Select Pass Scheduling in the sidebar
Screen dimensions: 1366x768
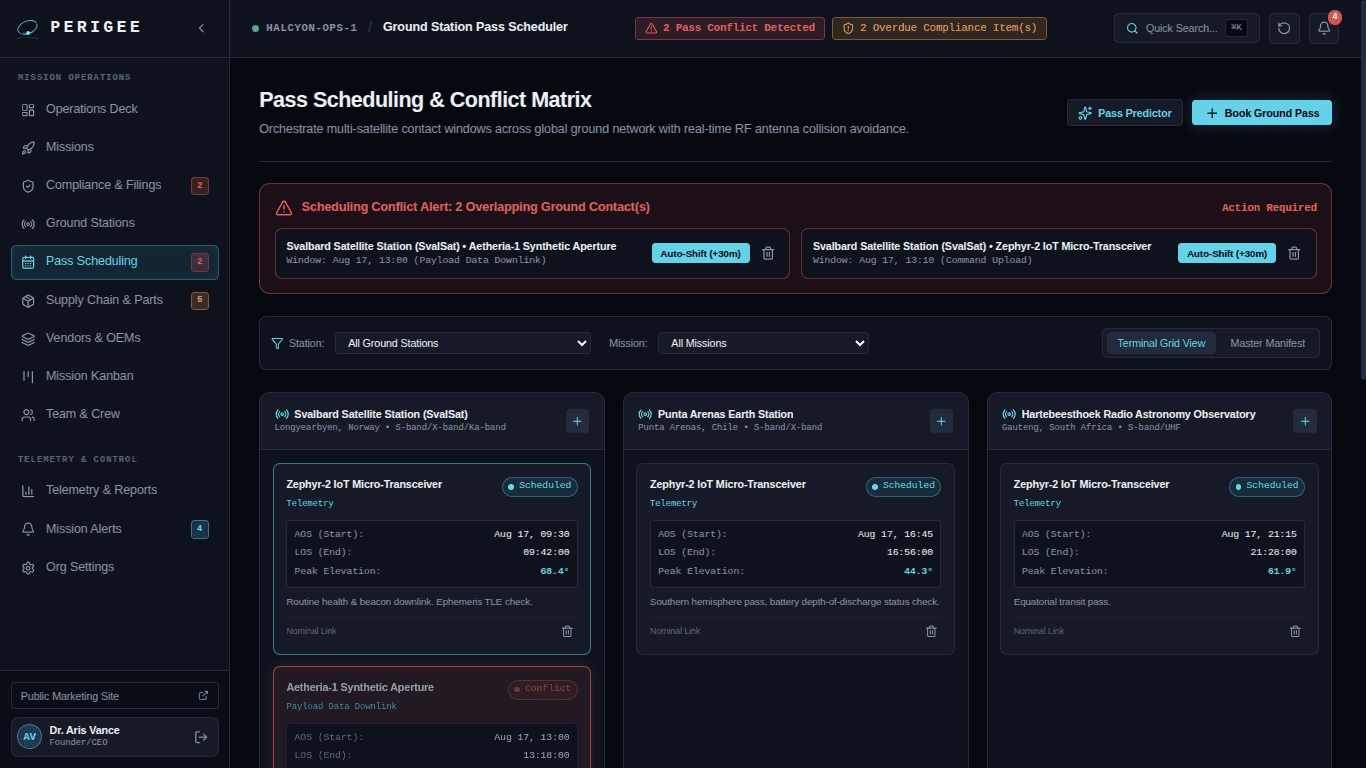point(115,262)
